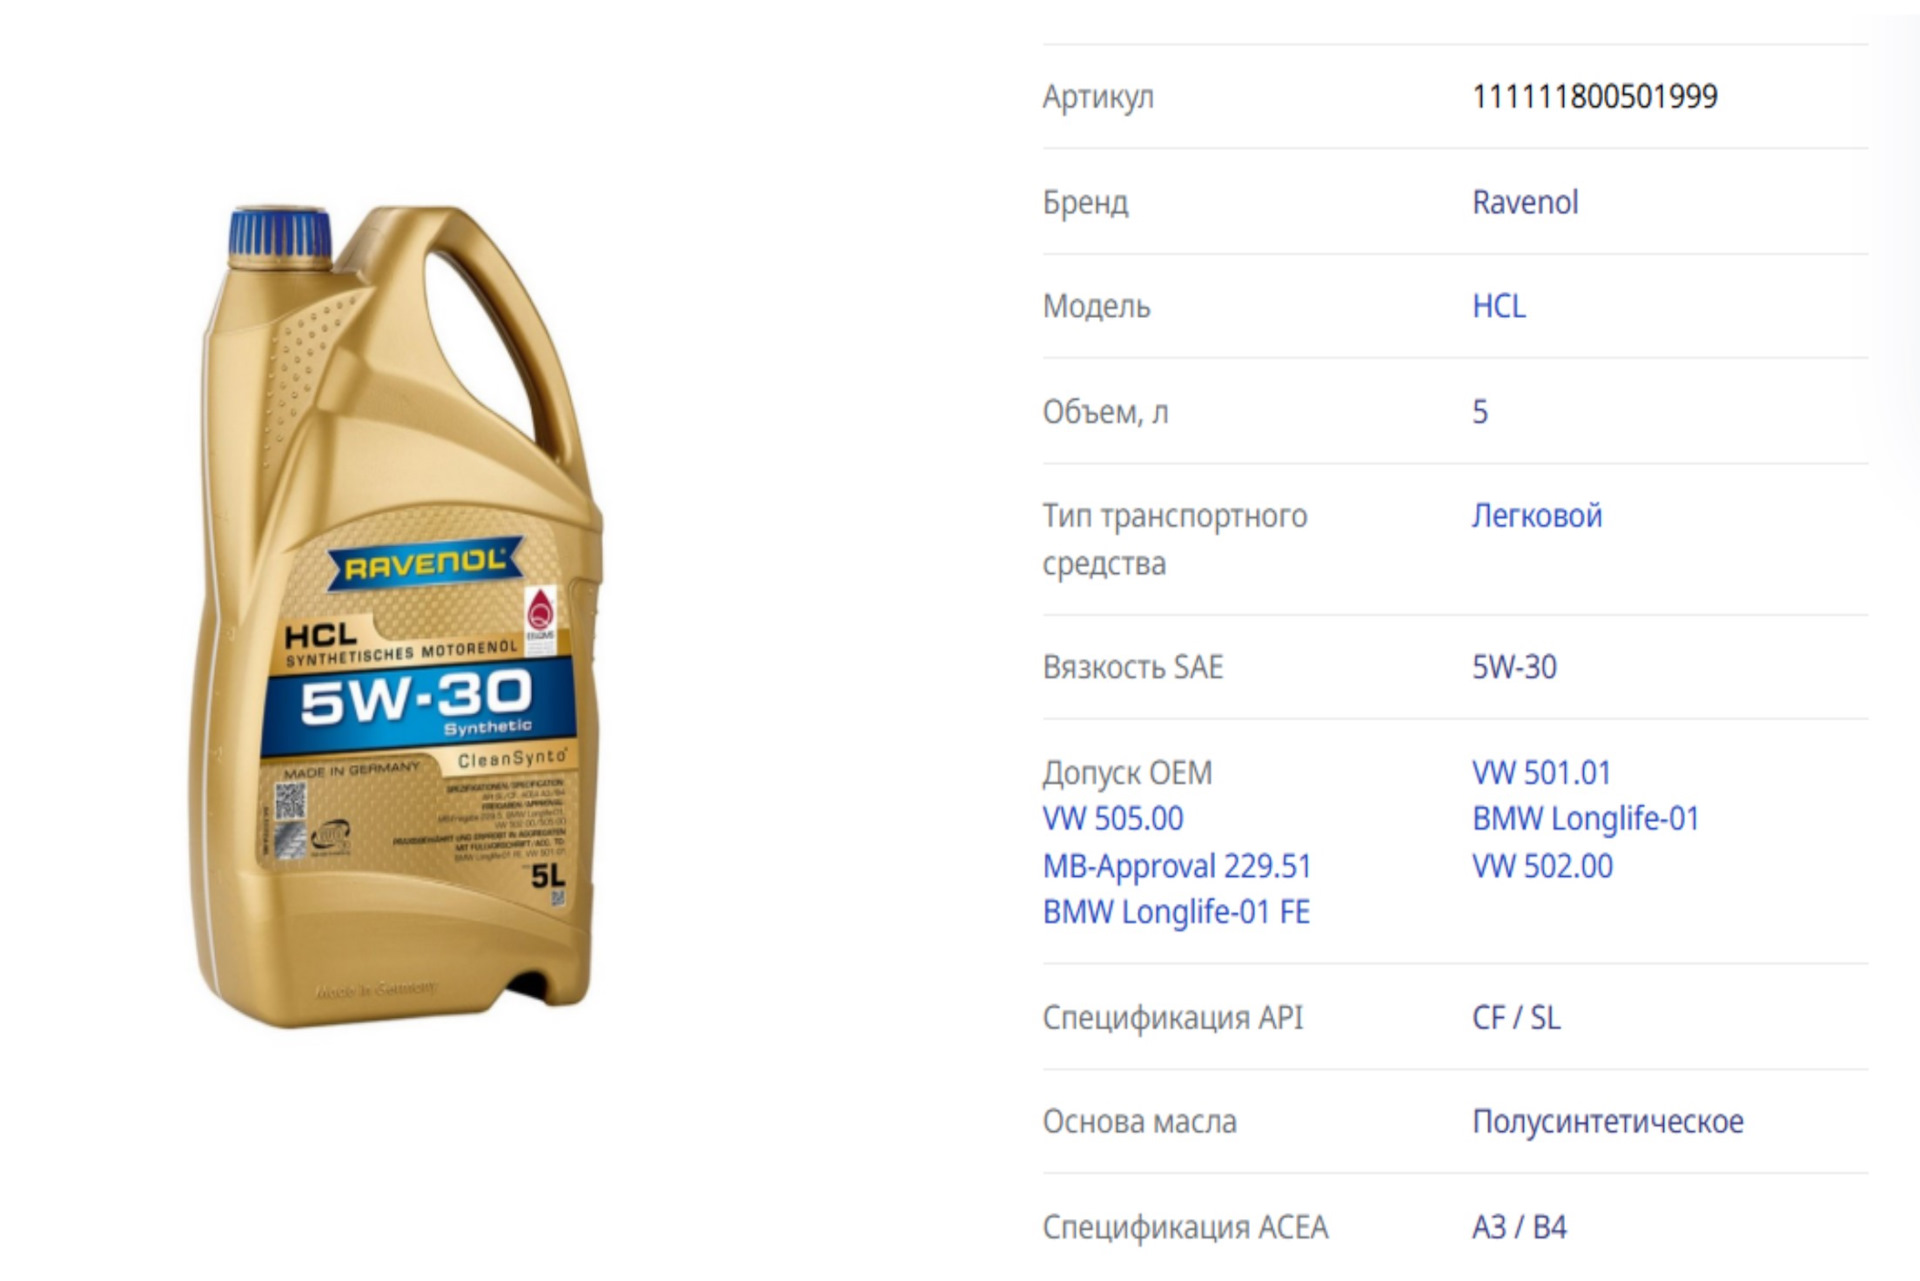Click the blue cap of the canister
Image resolution: width=1920 pixels, height=1281 pixels.
[x=280, y=232]
